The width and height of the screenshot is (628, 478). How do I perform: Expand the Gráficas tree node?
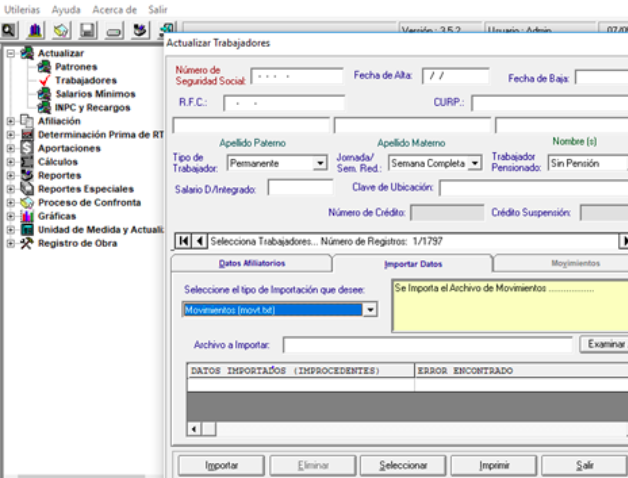pyautogui.click(x=11, y=216)
